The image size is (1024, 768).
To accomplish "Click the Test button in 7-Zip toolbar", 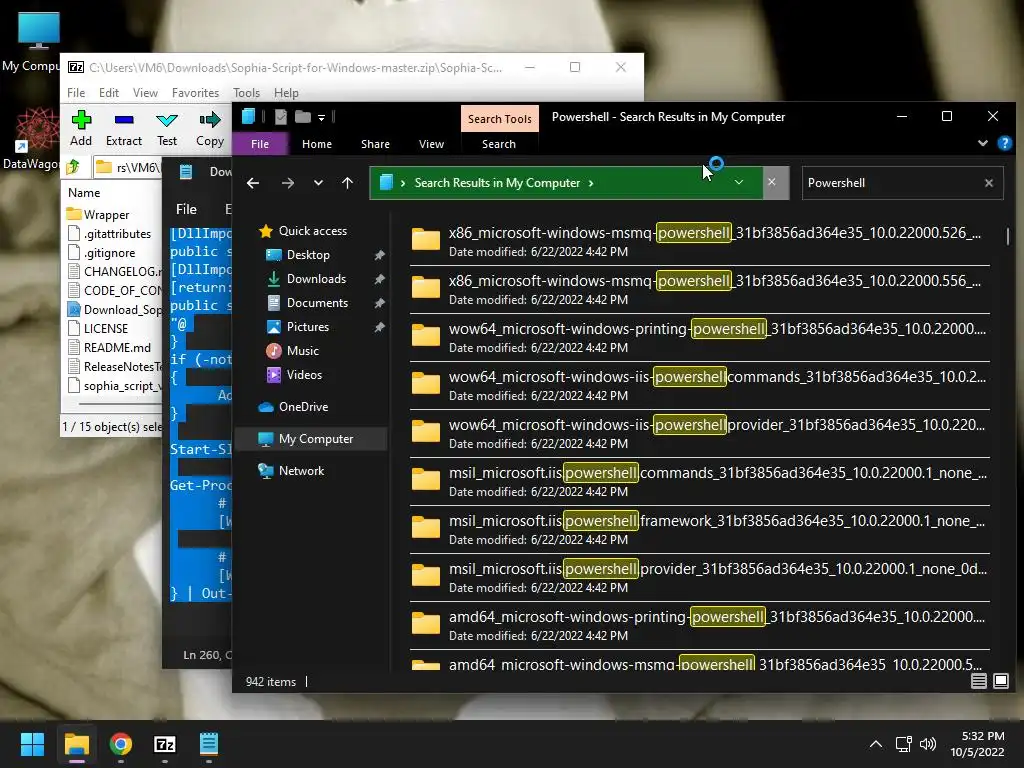I will point(167,128).
